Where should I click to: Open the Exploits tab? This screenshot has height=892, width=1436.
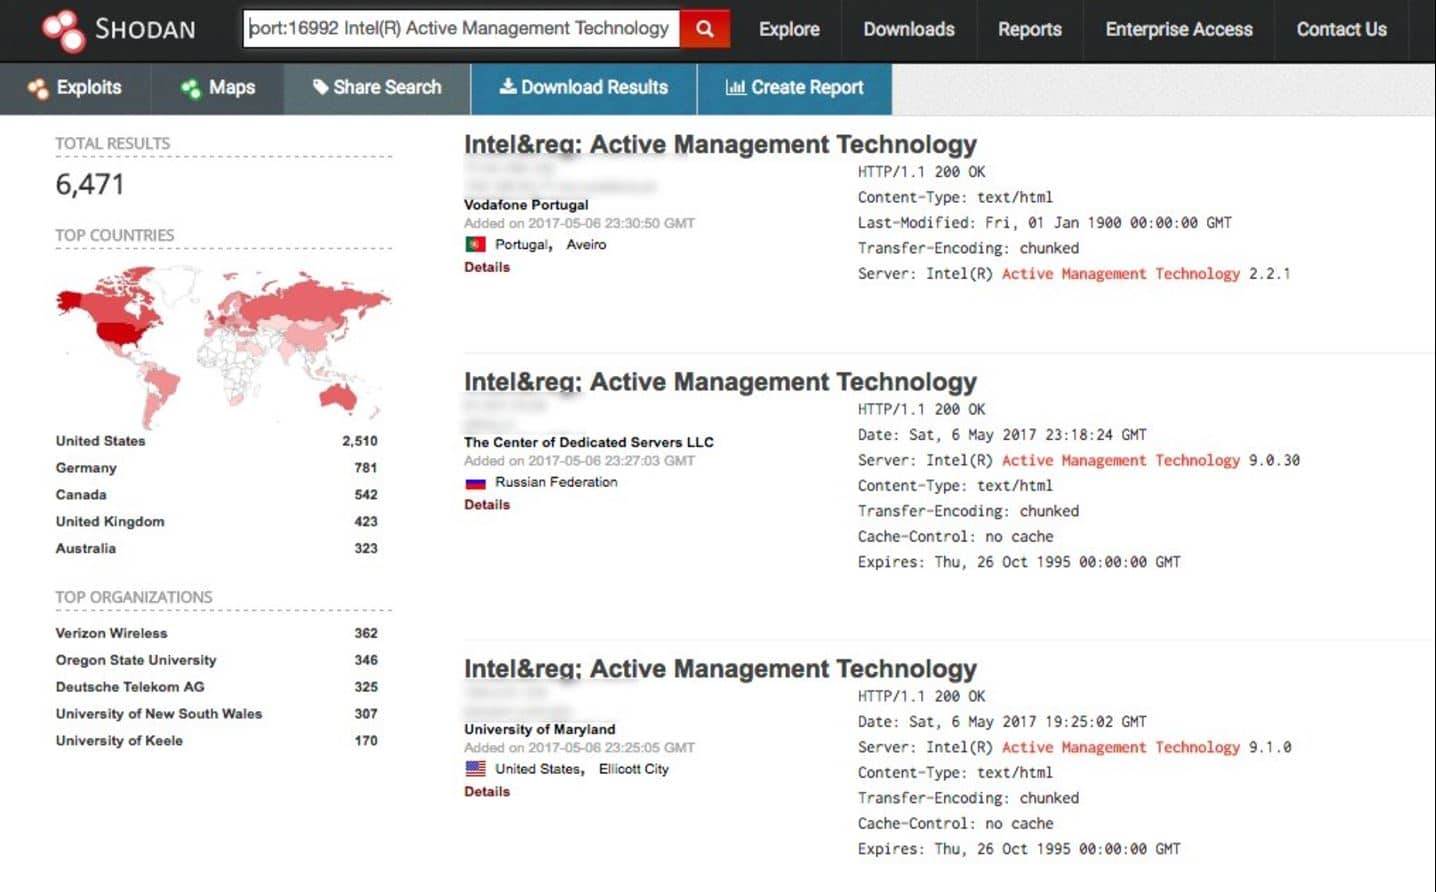coord(76,88)
